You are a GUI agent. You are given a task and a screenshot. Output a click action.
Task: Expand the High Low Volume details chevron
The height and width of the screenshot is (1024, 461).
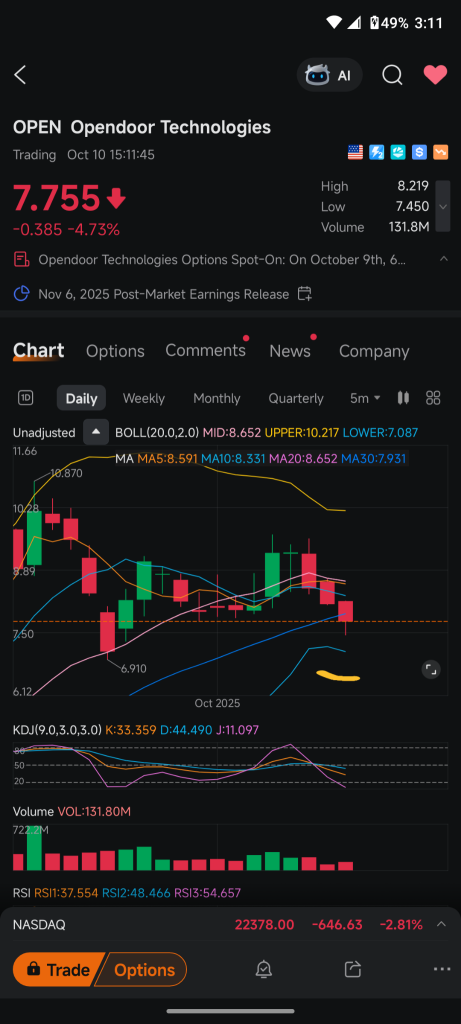(443, 206)
